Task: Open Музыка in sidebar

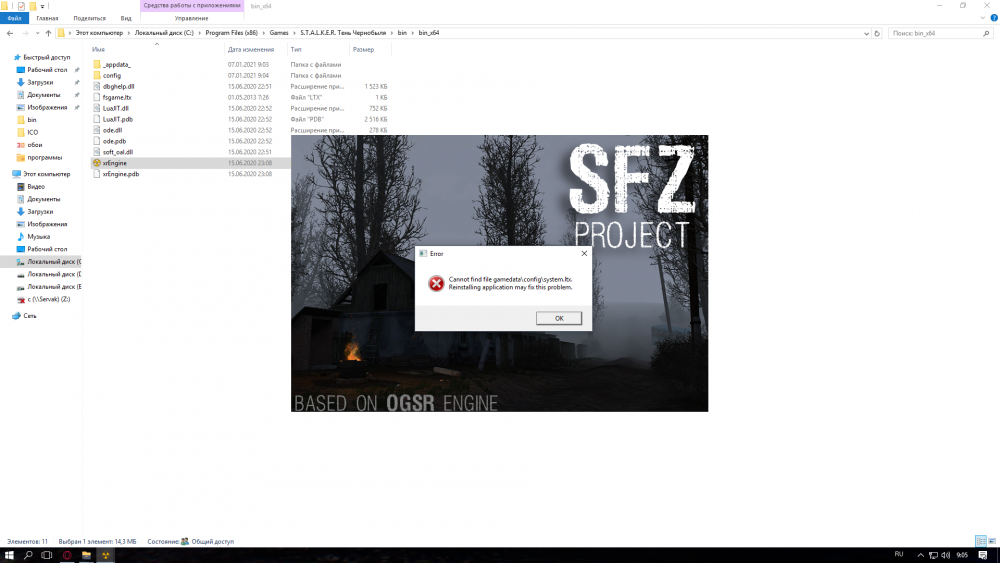Action: 38,237
